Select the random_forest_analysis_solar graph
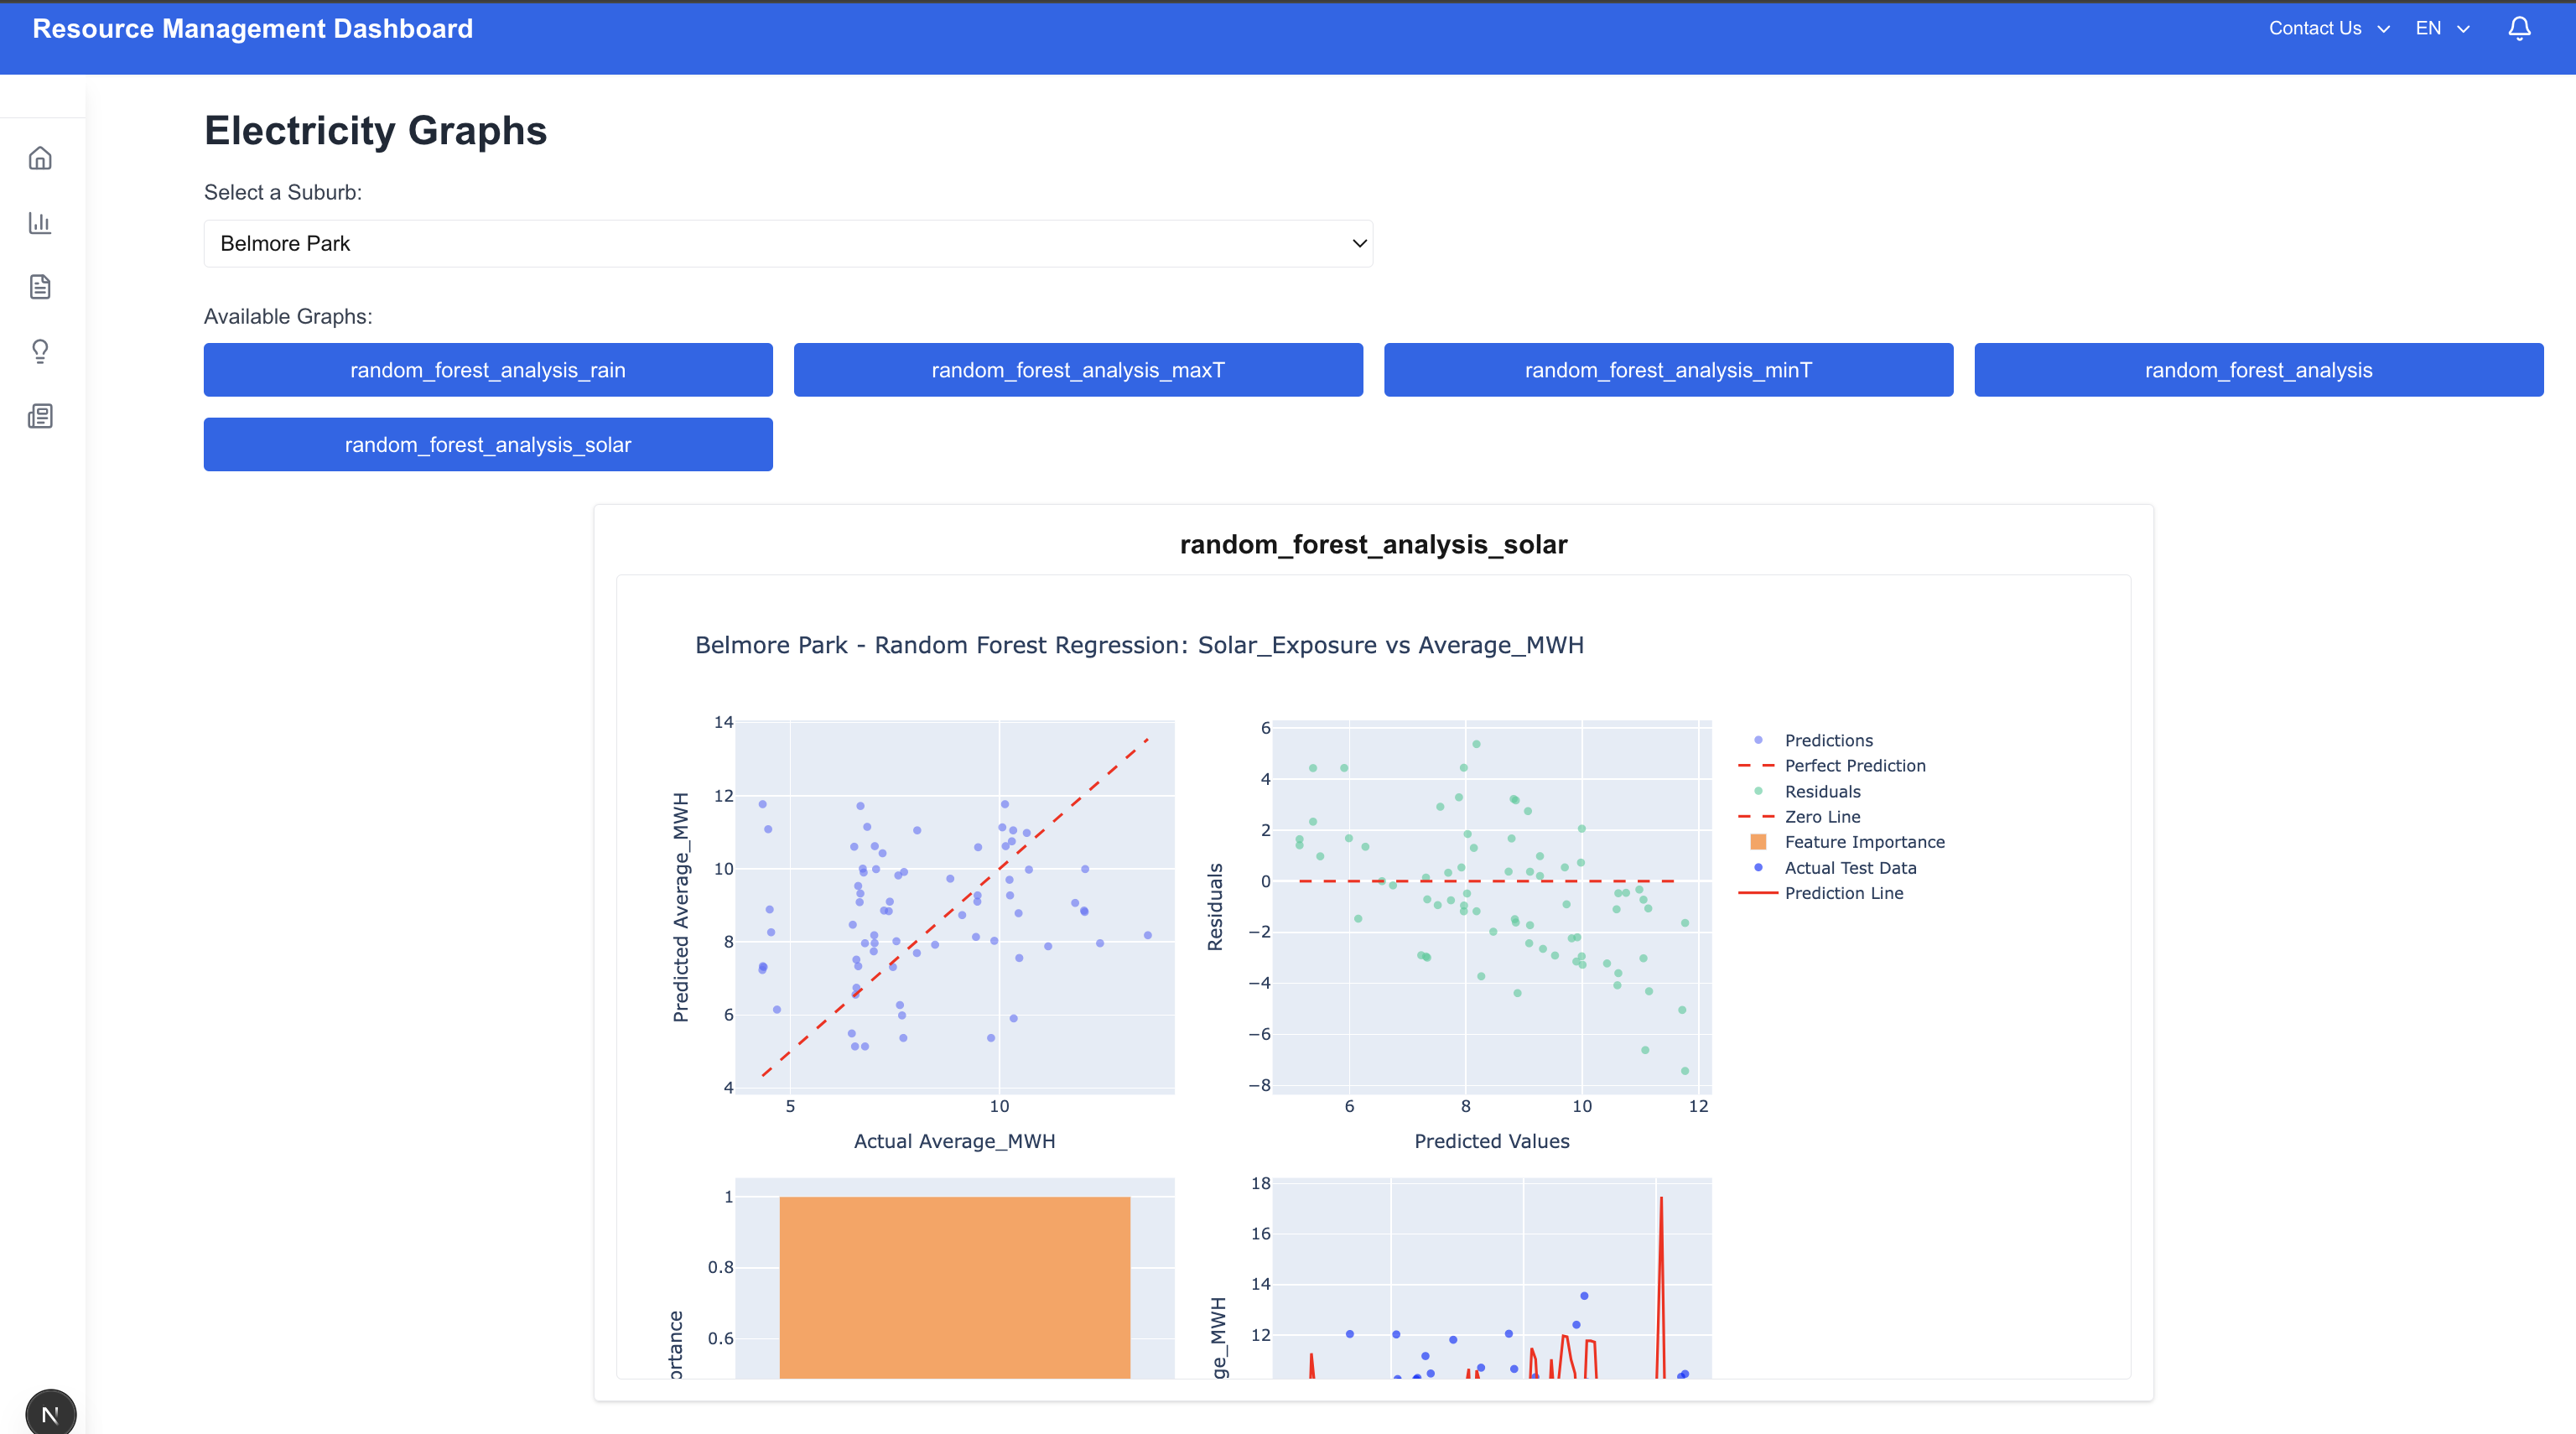This screenshot has height=1434, width=2576. 488,445
